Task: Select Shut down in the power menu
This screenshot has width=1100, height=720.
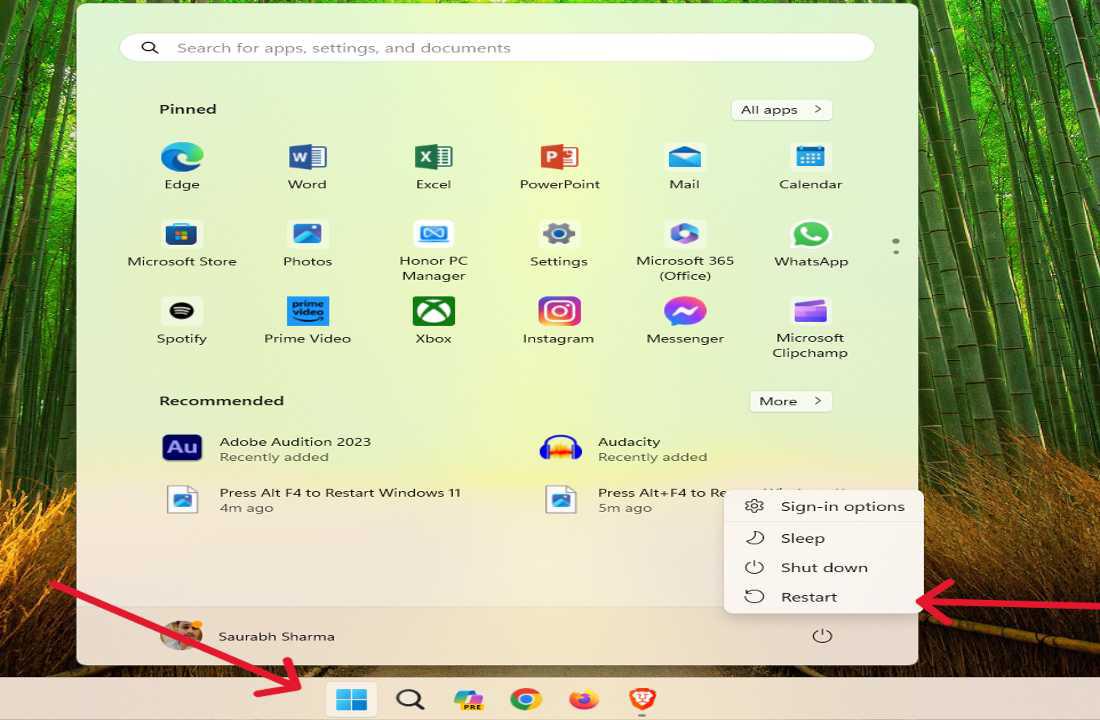Action: coord(824,567)
